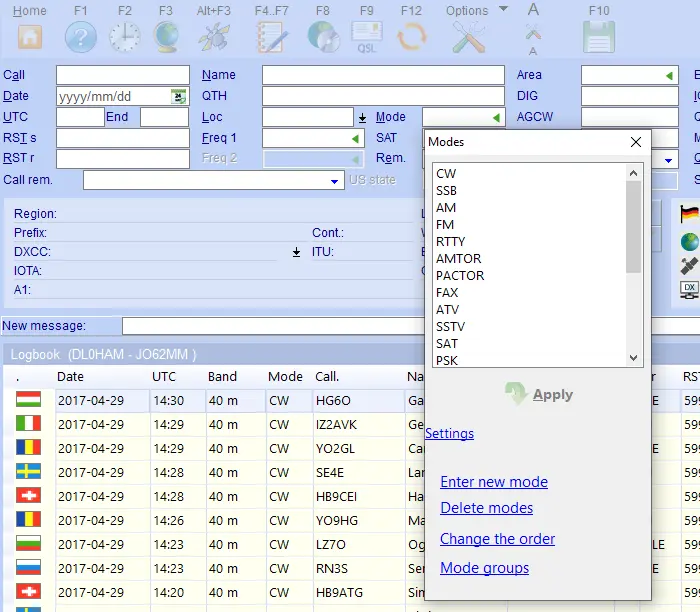Open the F4..F7 notepad icon
This screenshot has width=700, height=612.
tap(272, 37)
